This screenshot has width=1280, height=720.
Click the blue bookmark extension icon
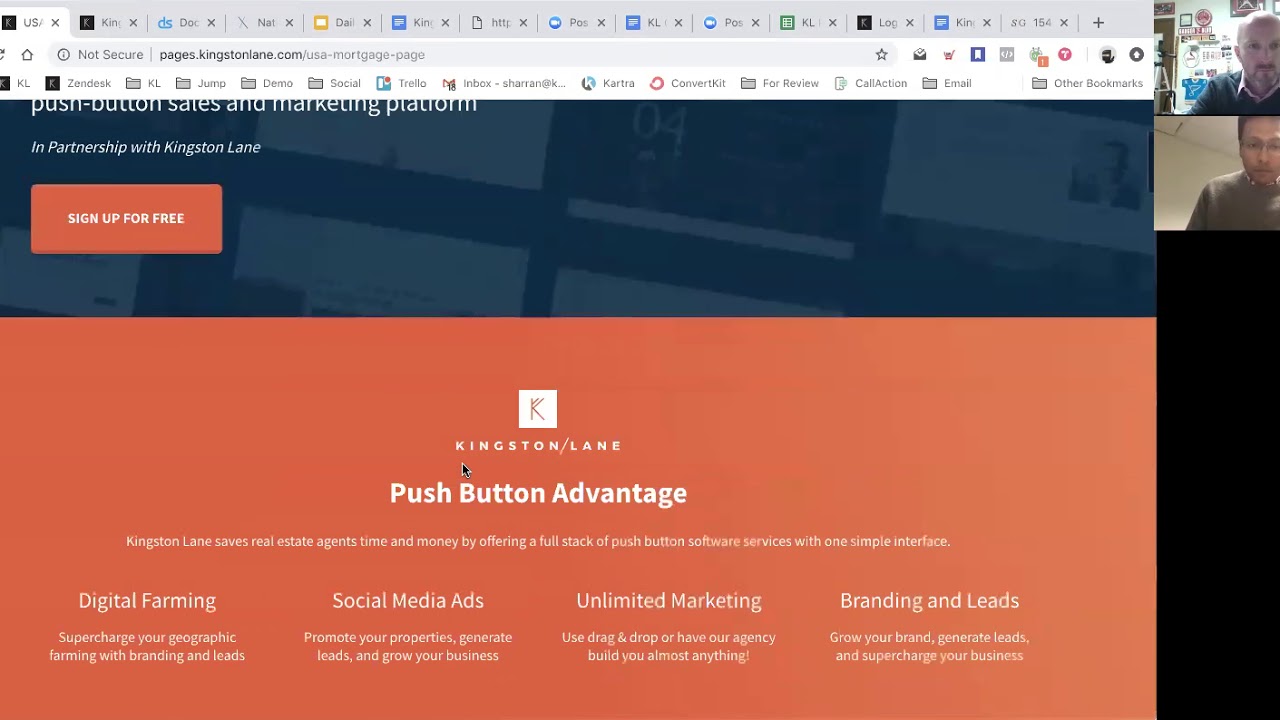(978, 54)
